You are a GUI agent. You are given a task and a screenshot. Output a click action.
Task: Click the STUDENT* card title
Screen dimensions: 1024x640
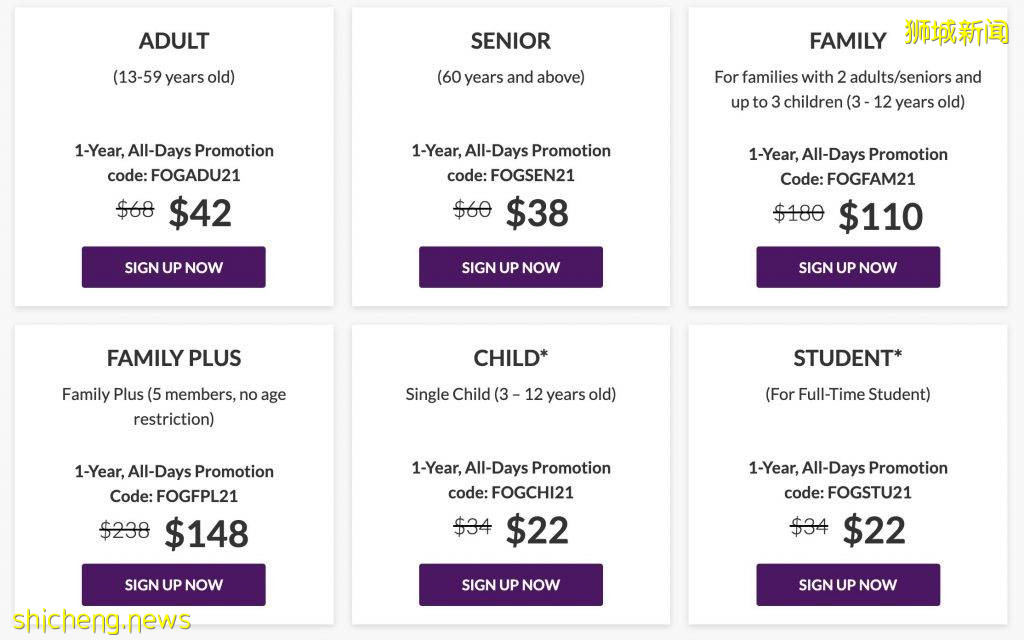[847, 358]
